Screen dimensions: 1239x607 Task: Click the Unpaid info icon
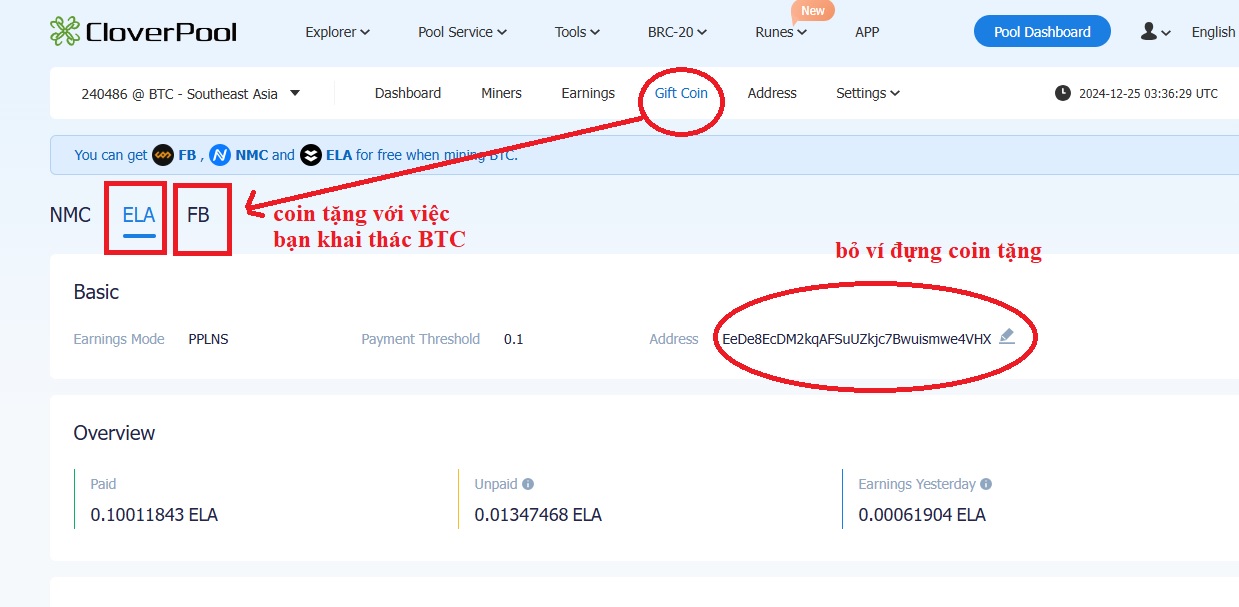[528, 484]
